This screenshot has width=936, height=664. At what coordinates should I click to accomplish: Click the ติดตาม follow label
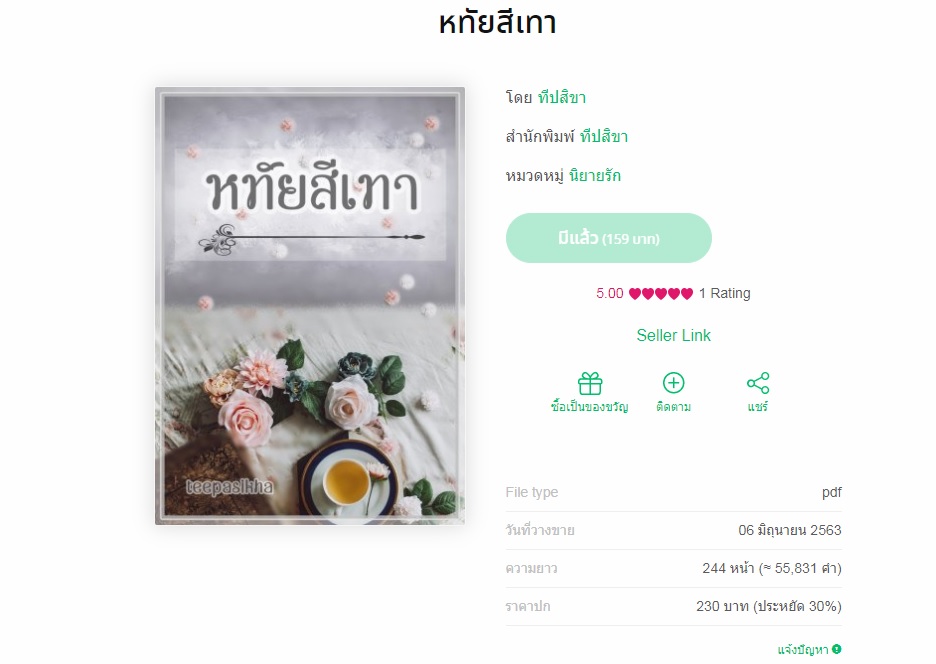click(673, 407)
